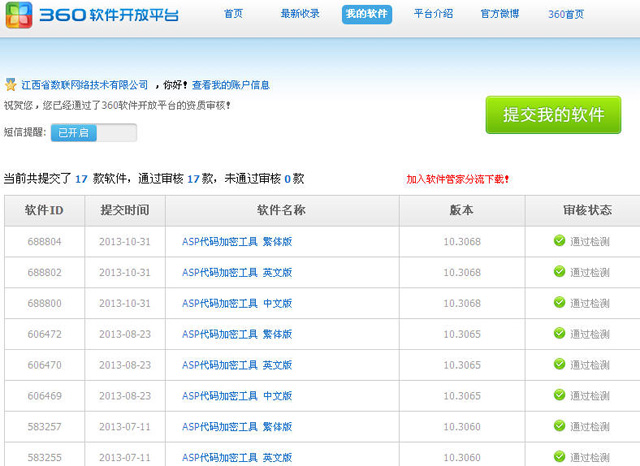
Task: Click date 2013-07-11 in row 583257
Action: pos(125,427)
